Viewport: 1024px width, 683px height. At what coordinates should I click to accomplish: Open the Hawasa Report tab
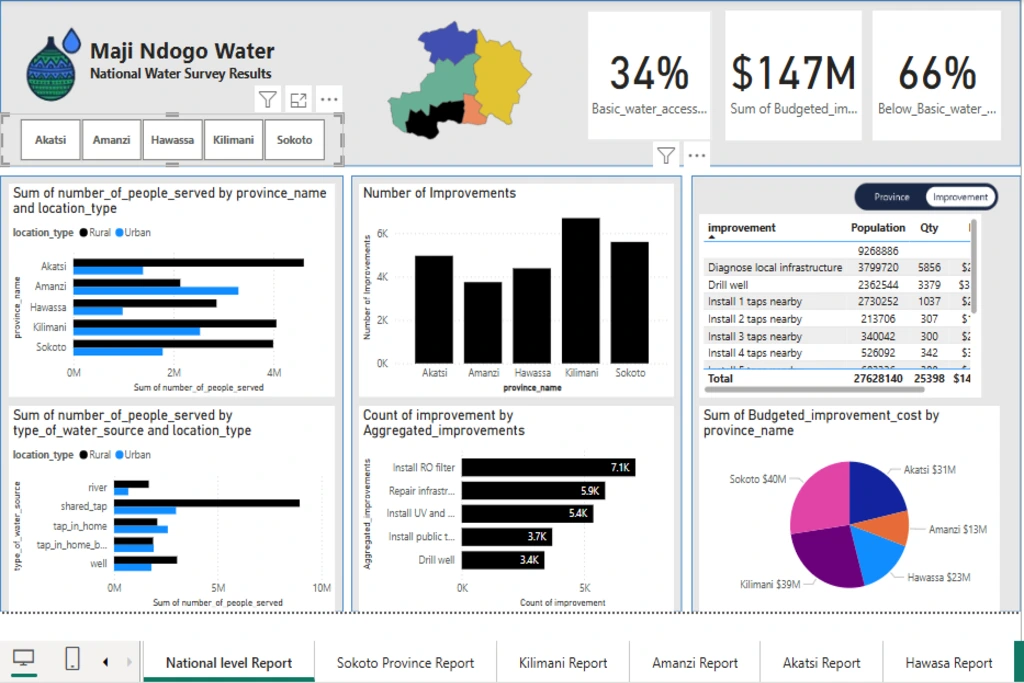click(948, 663)
